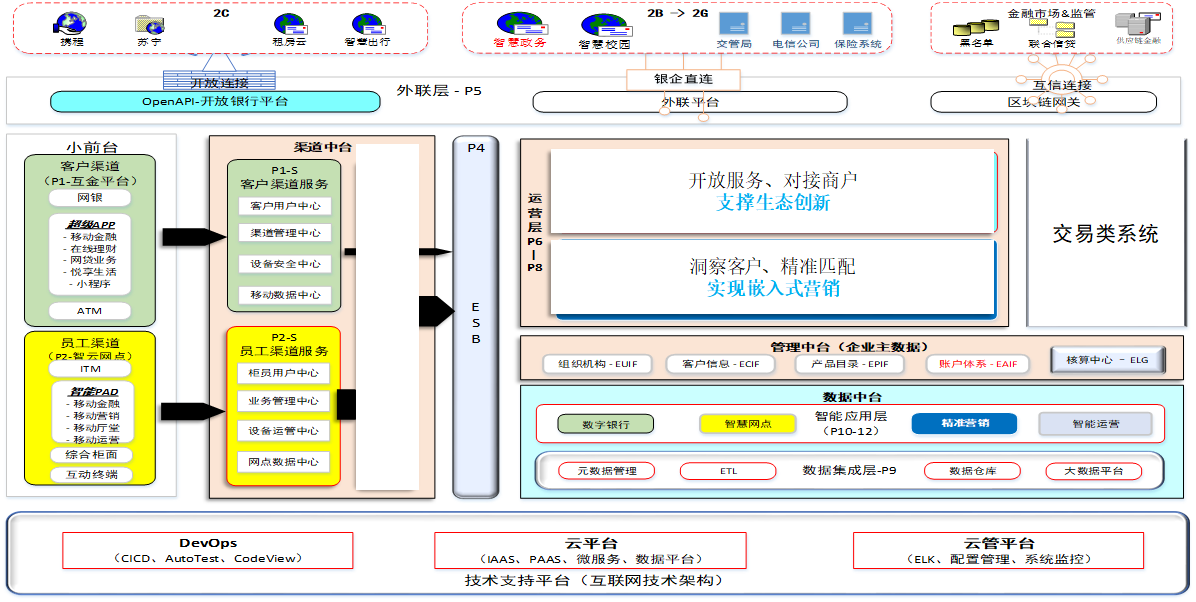1196x602 pixels.
Task: Select the 电信公司 icon
Action: point(796,24)
